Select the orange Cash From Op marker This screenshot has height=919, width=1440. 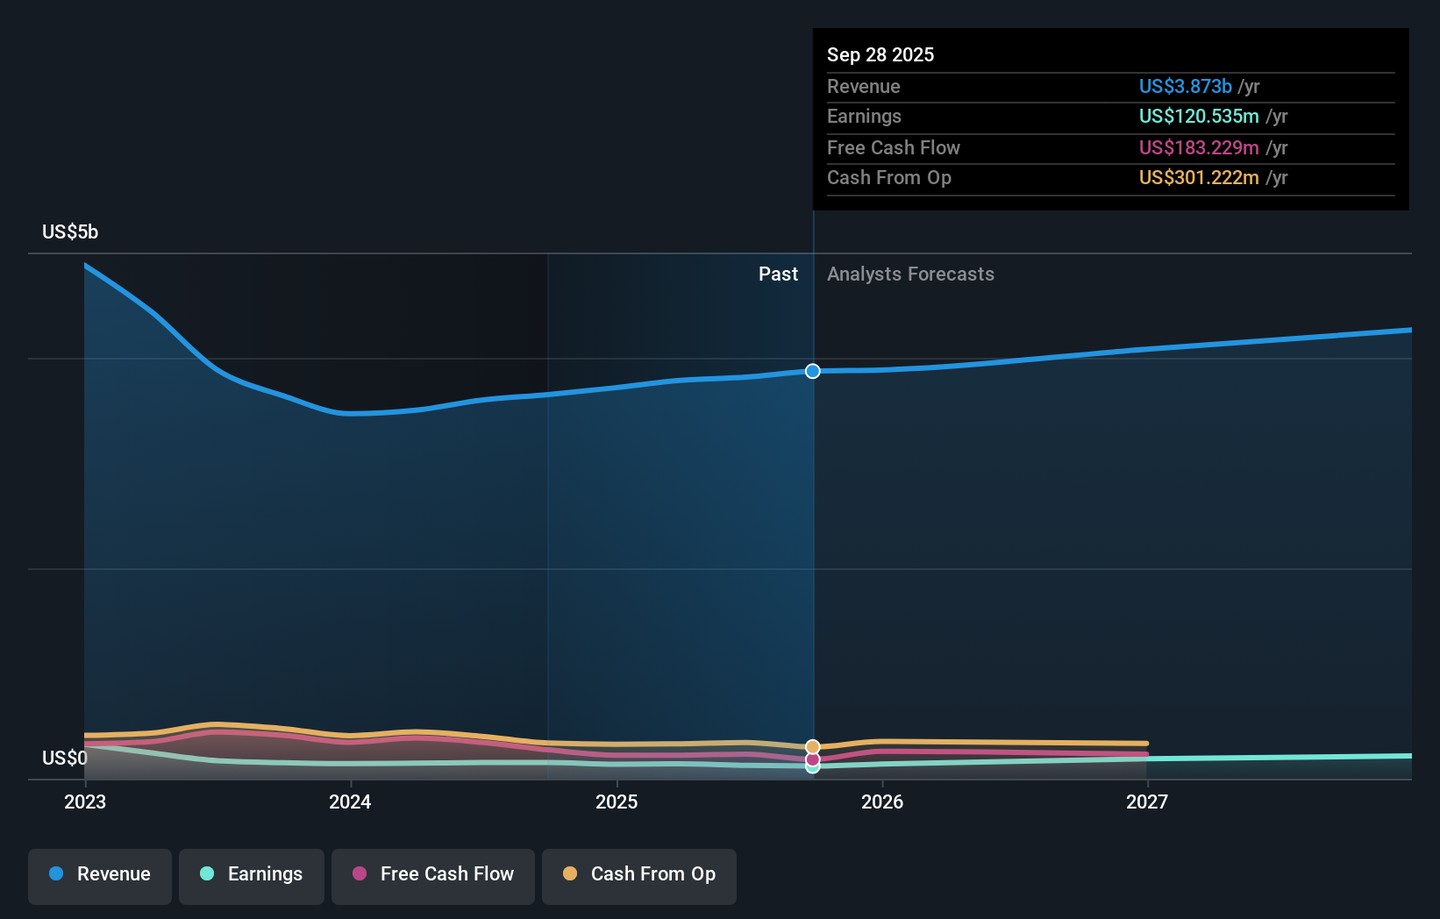pos(813,747)
